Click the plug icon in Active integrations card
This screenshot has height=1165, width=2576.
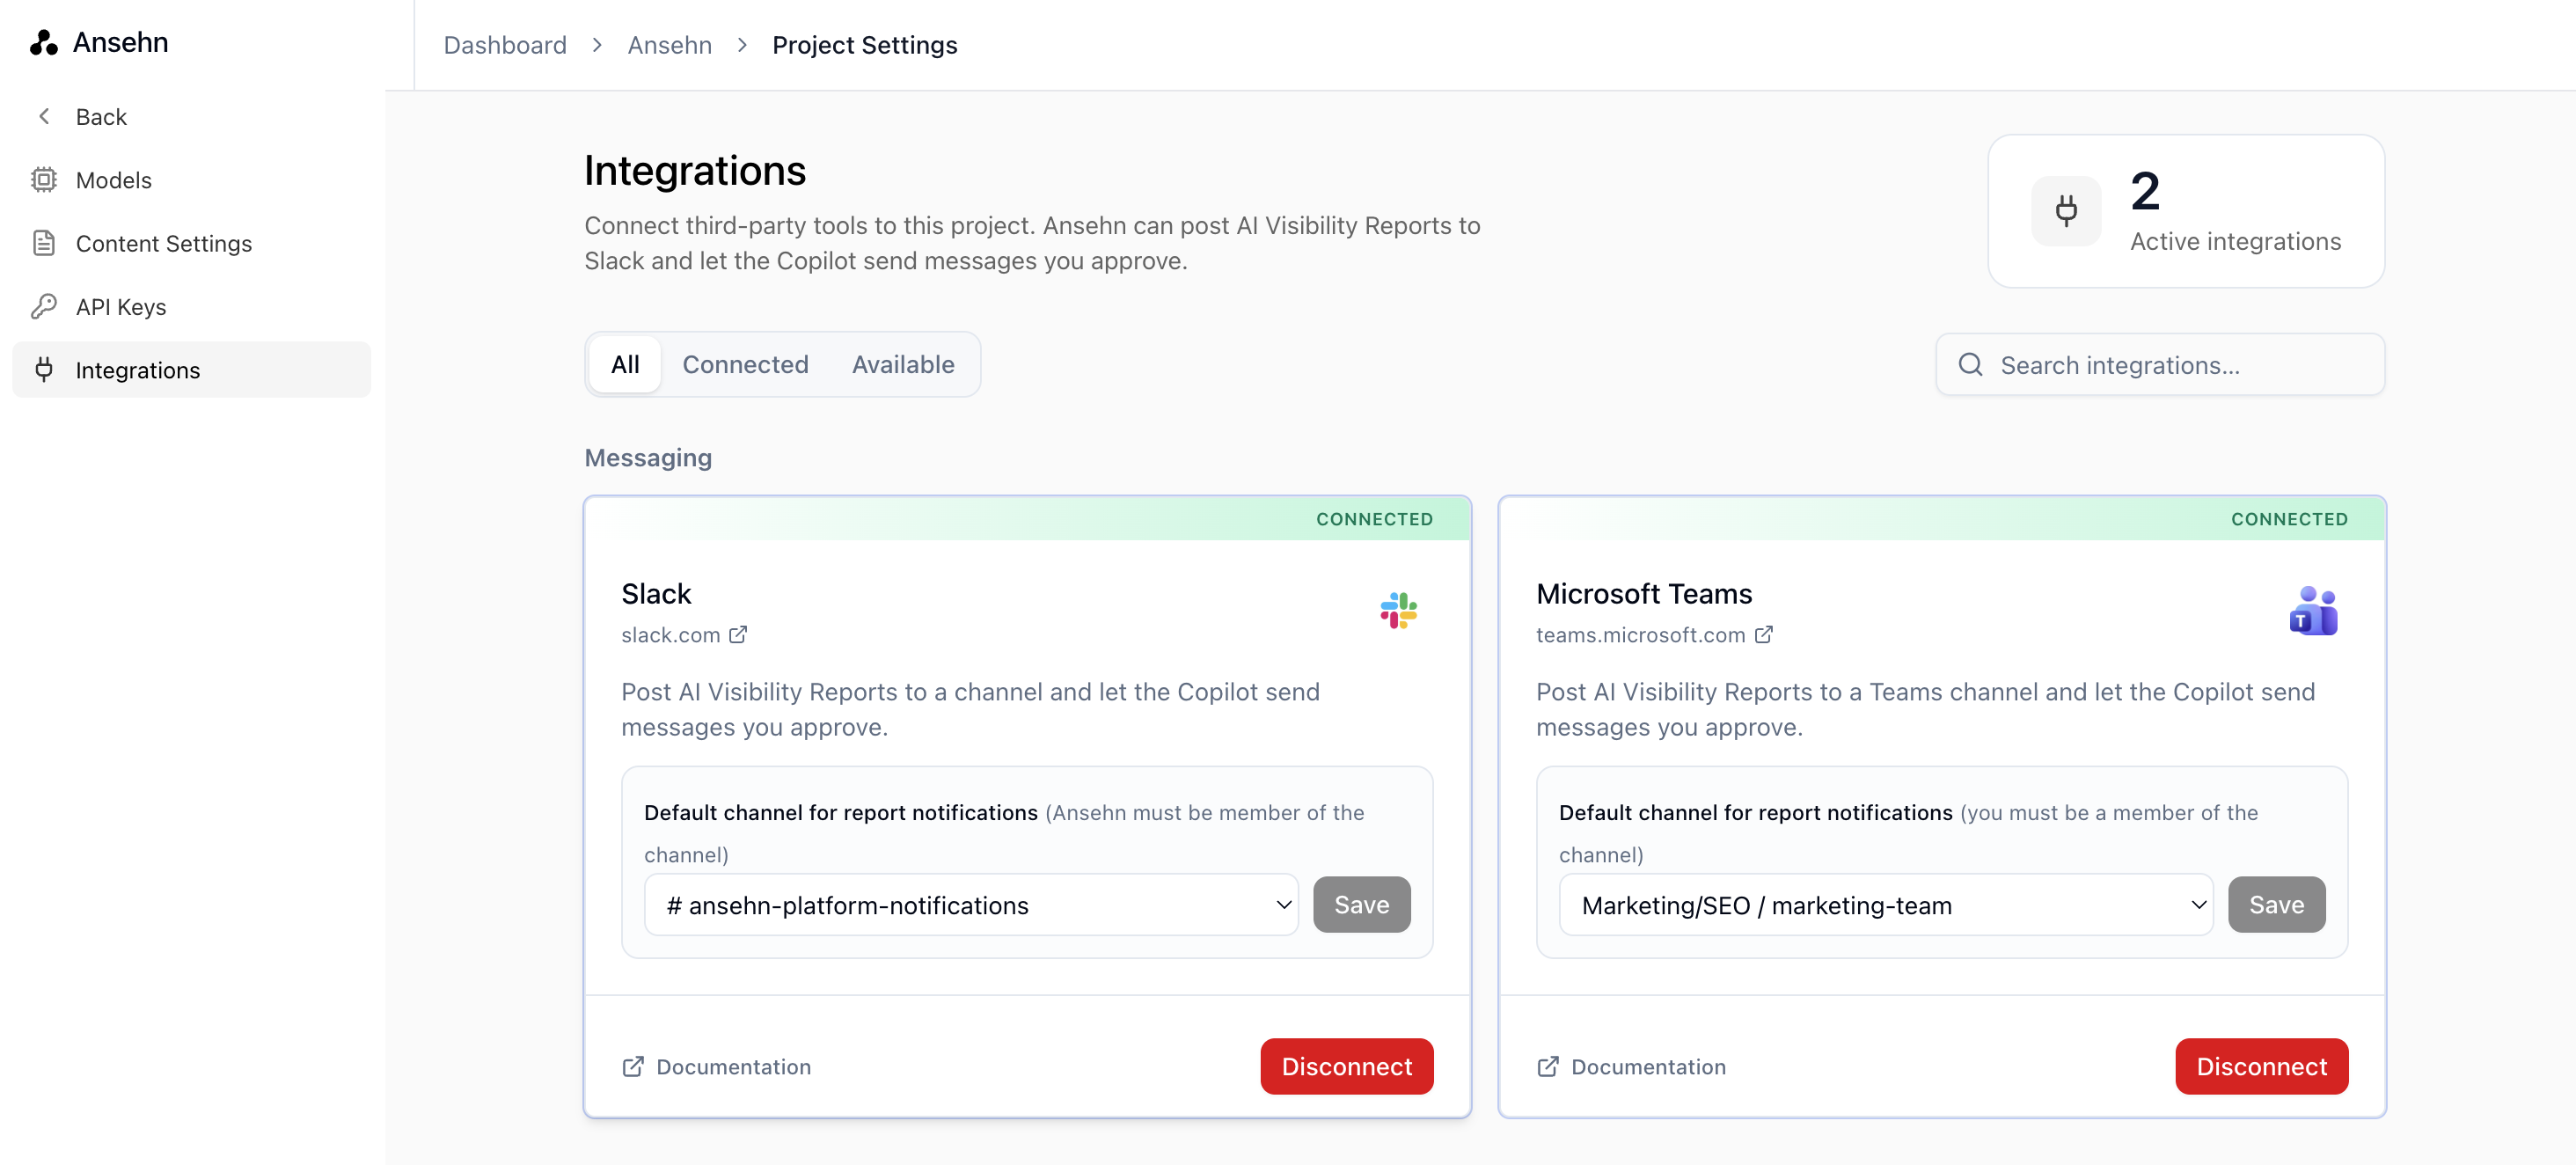(x=2066, y=211)
